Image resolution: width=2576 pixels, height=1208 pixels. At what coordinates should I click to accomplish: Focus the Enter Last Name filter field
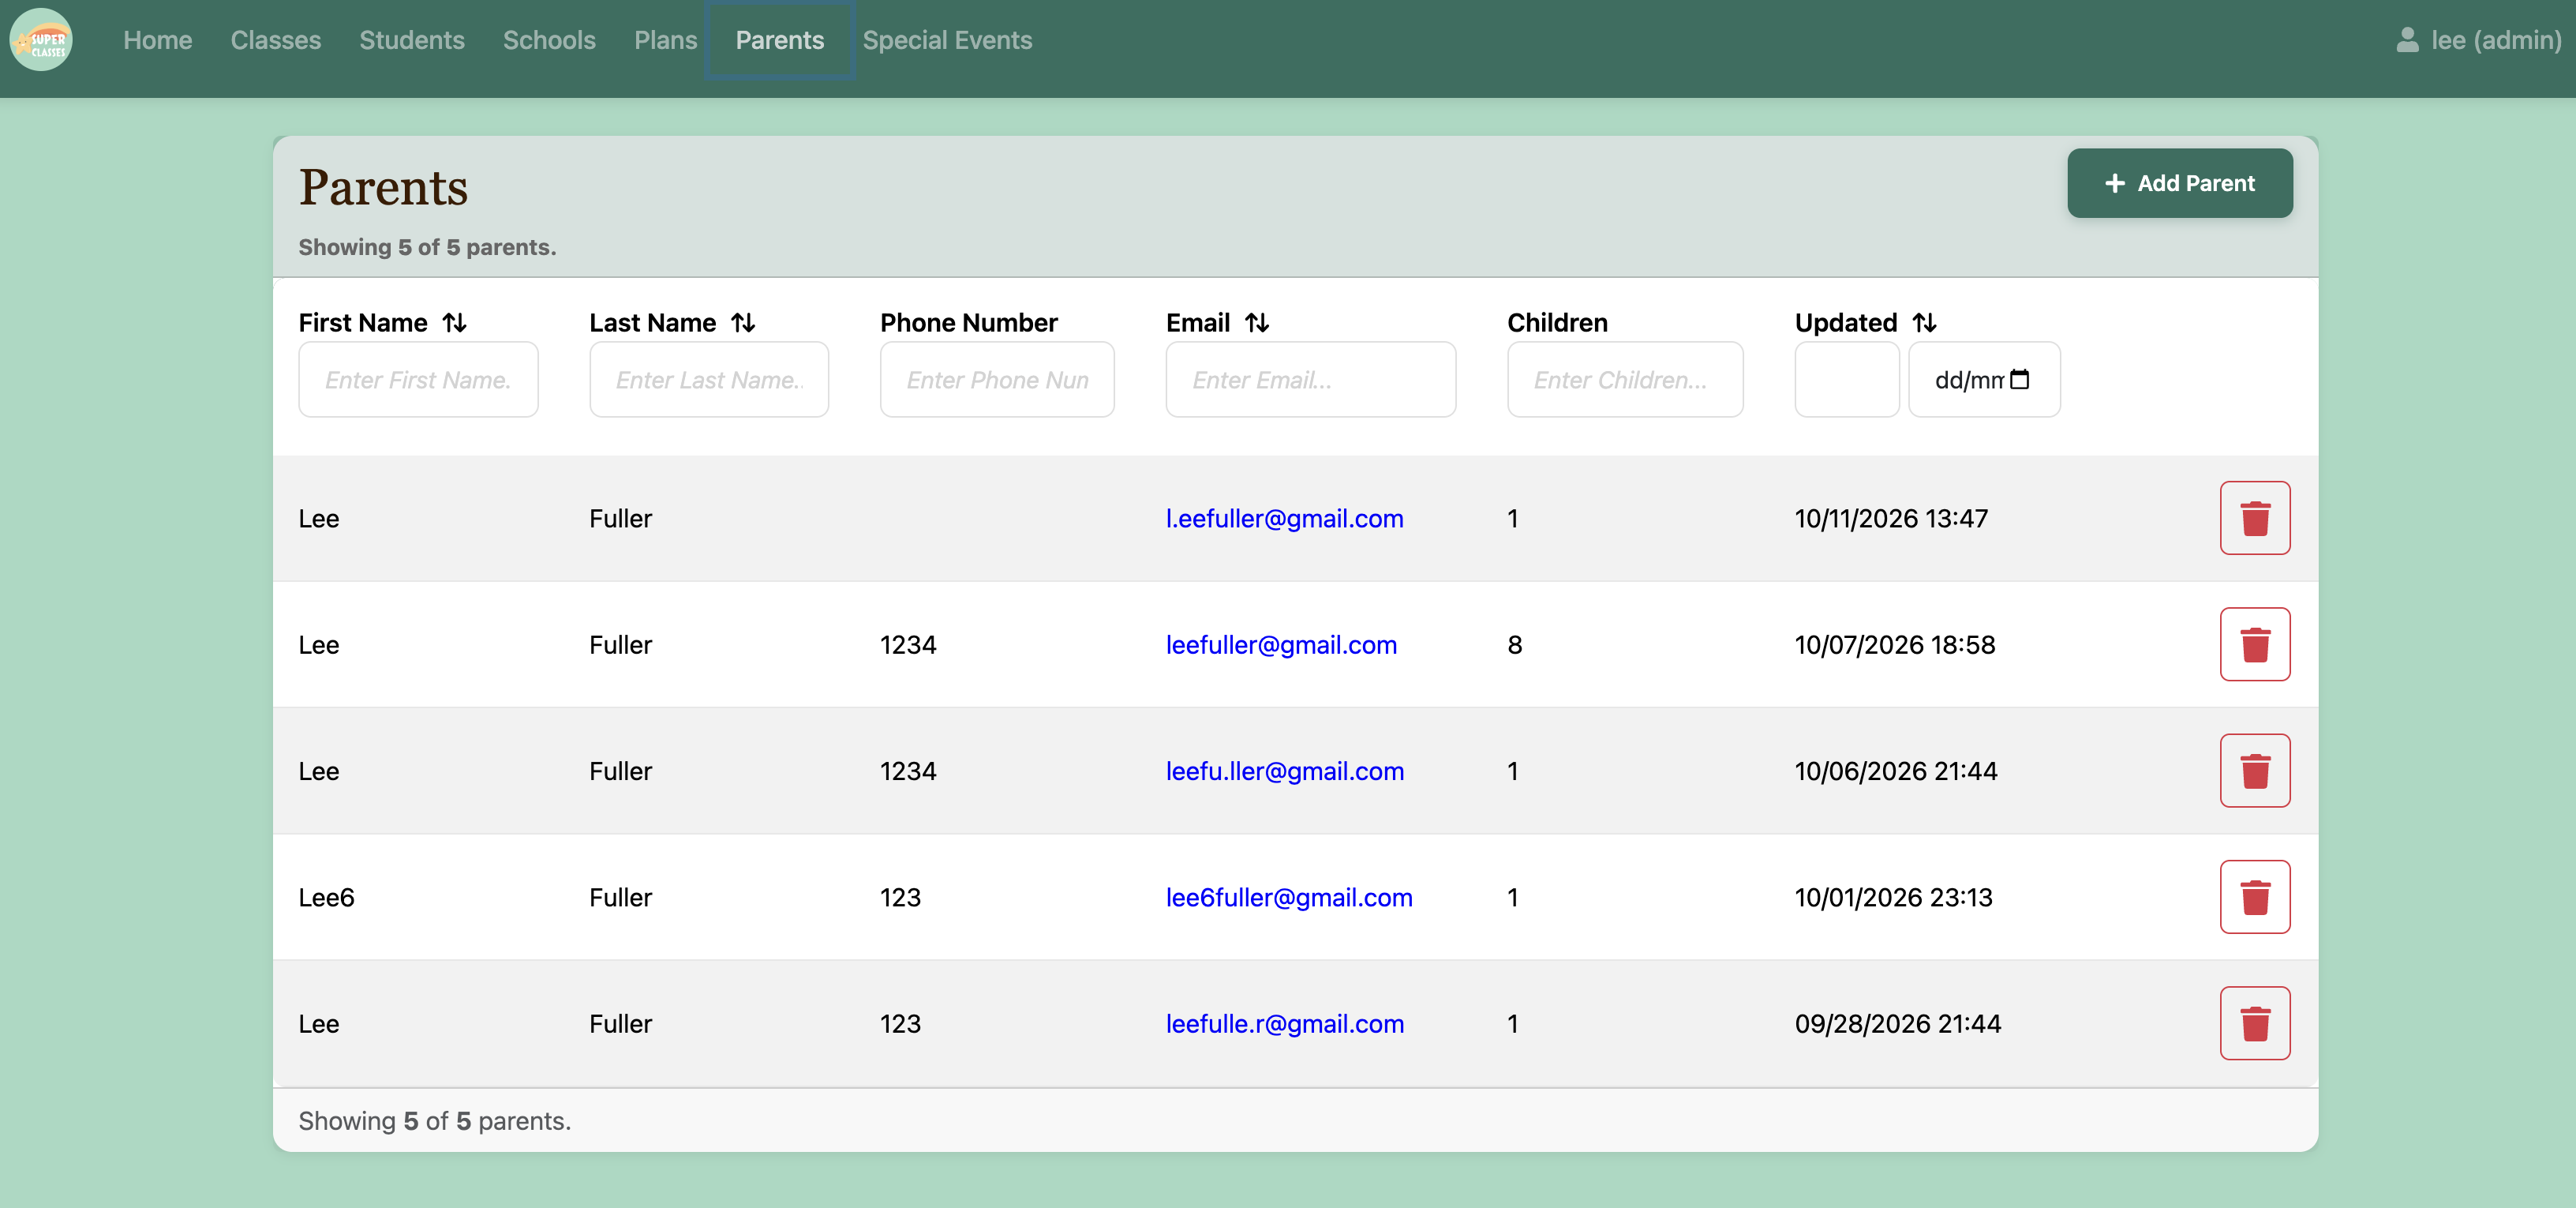tap(709, 380)
